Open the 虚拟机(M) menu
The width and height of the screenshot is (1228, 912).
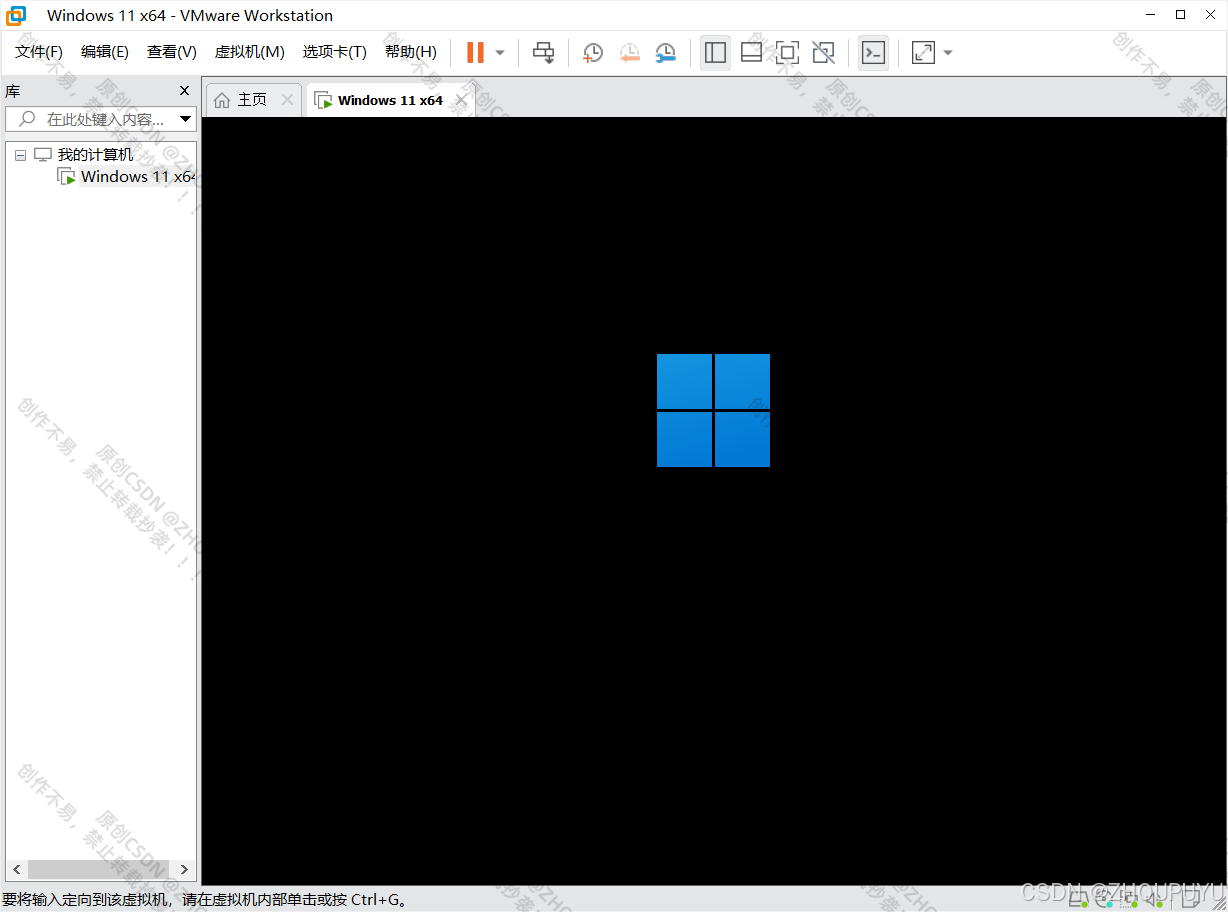tap(250, 52)
